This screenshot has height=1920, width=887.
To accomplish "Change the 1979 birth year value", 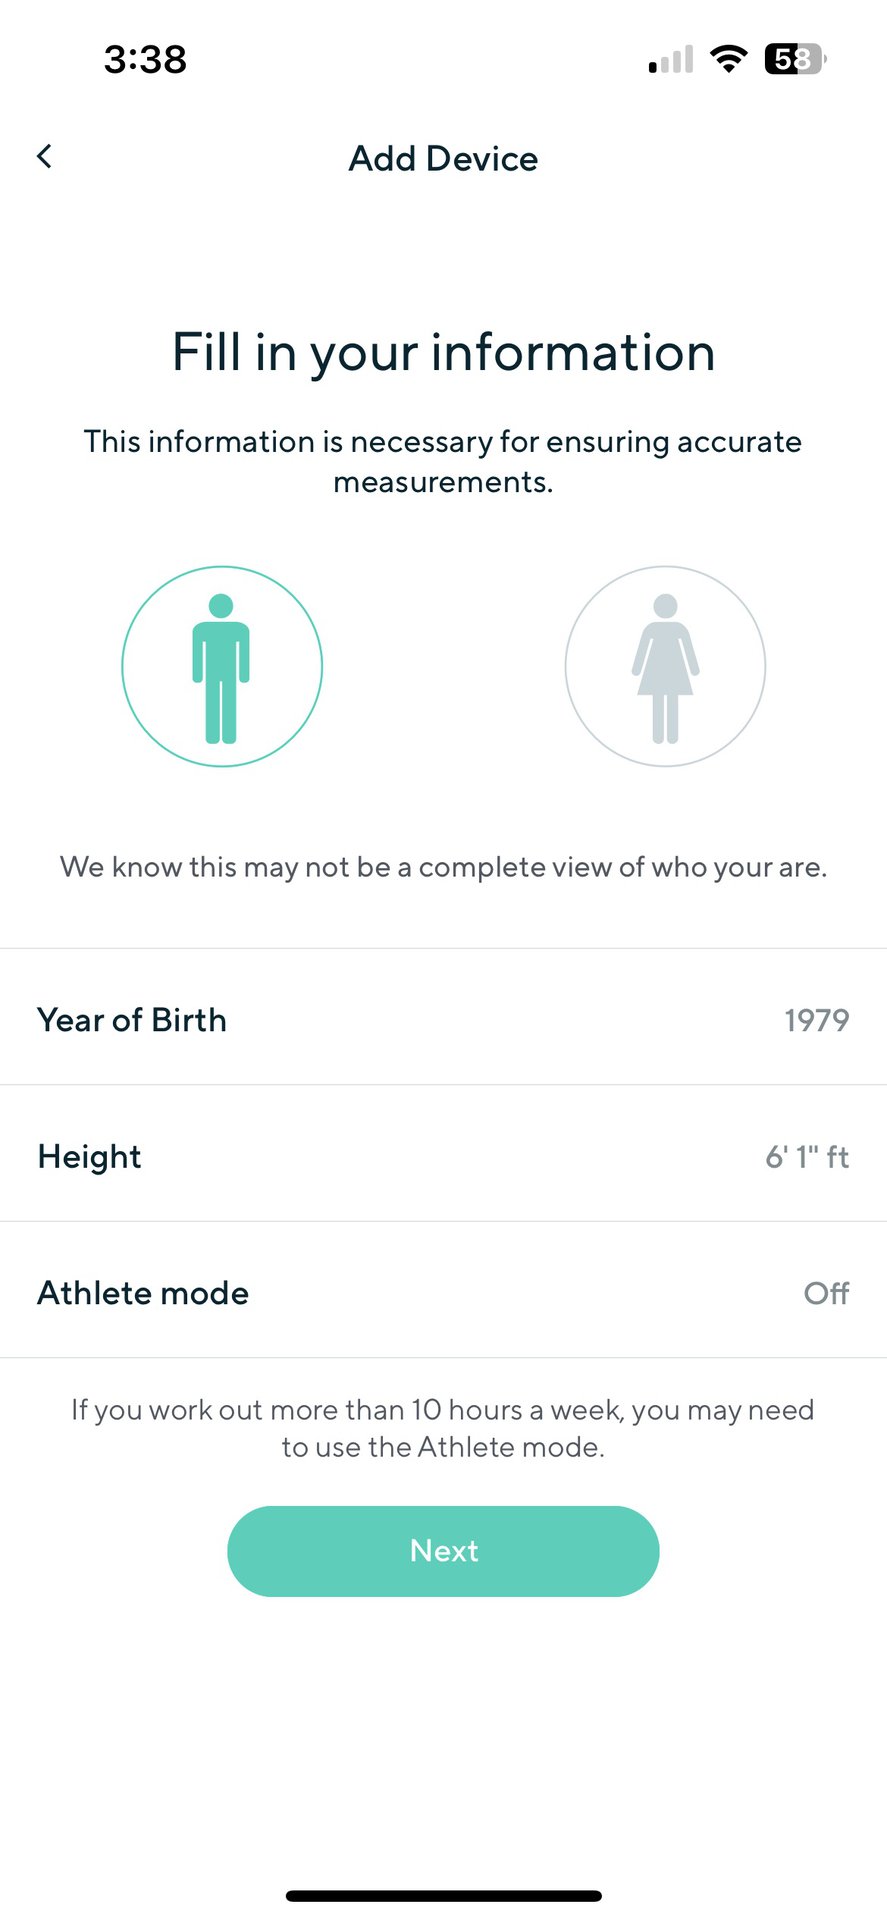I will [x=816, y=1020].
